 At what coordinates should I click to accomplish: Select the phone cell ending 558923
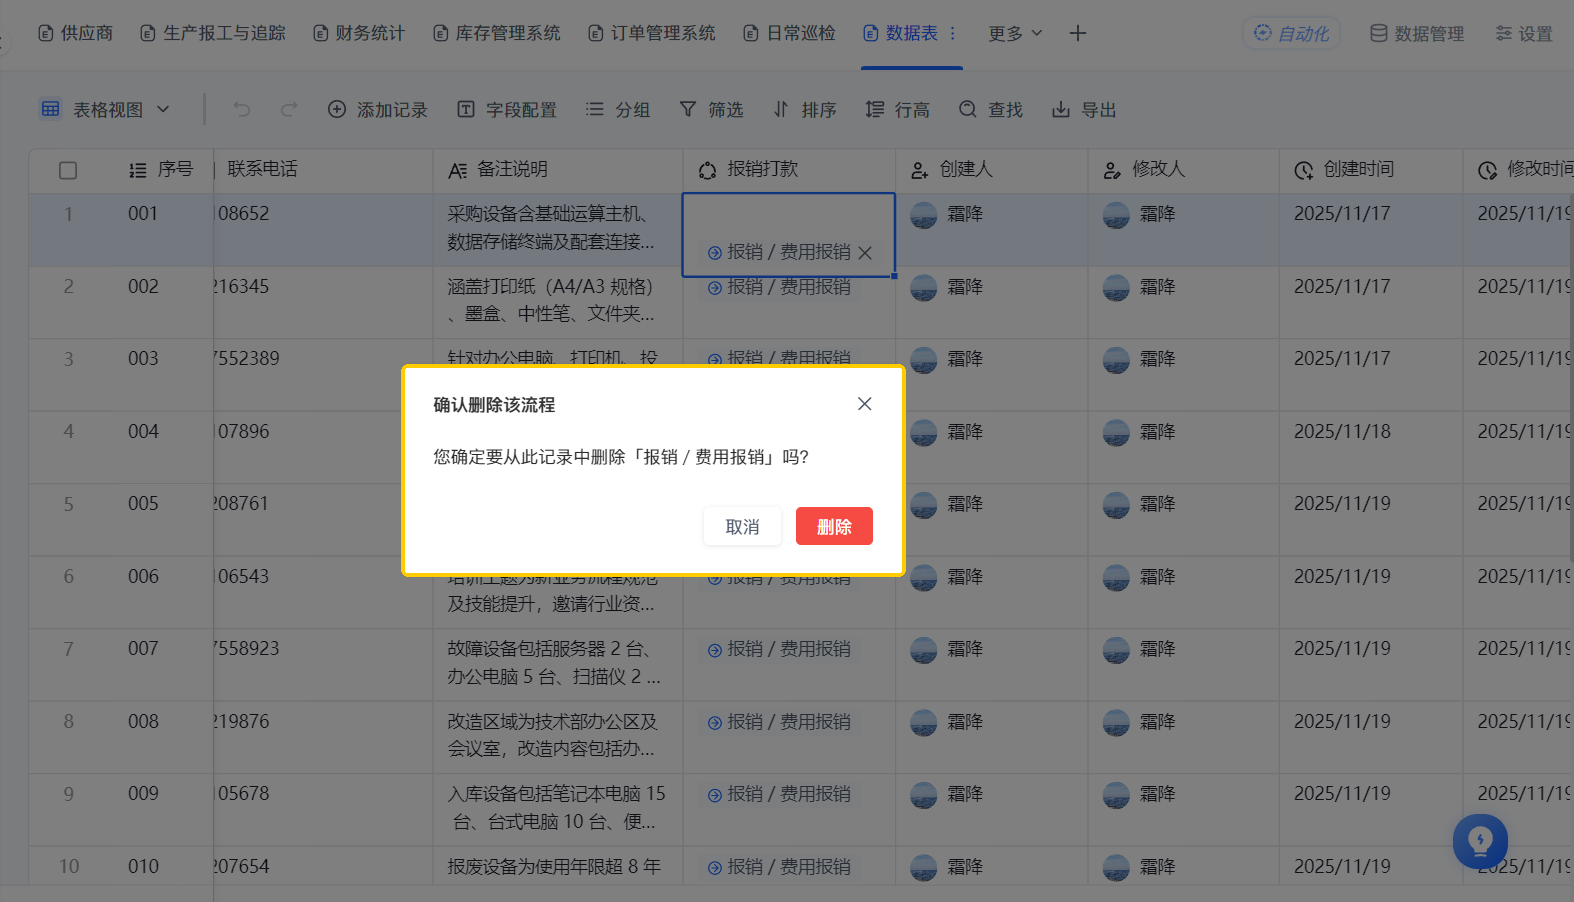pyautogui.click(x=323, y=664)
